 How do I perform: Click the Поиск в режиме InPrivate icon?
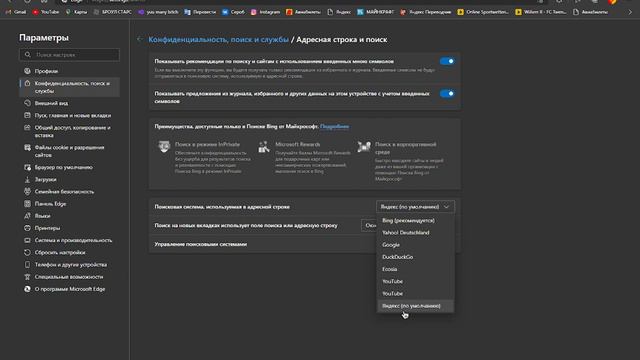(164, 146)
